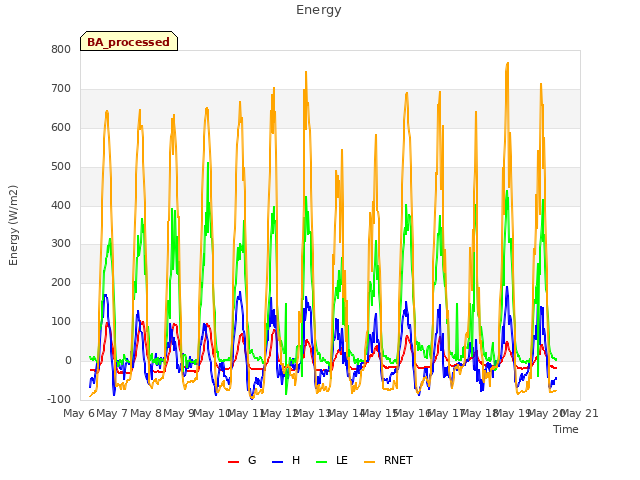Click the May 13 x-axis tick label
The width and height of the screenshot is (640, 480).
pyautogui.click(x=312, y=413)
